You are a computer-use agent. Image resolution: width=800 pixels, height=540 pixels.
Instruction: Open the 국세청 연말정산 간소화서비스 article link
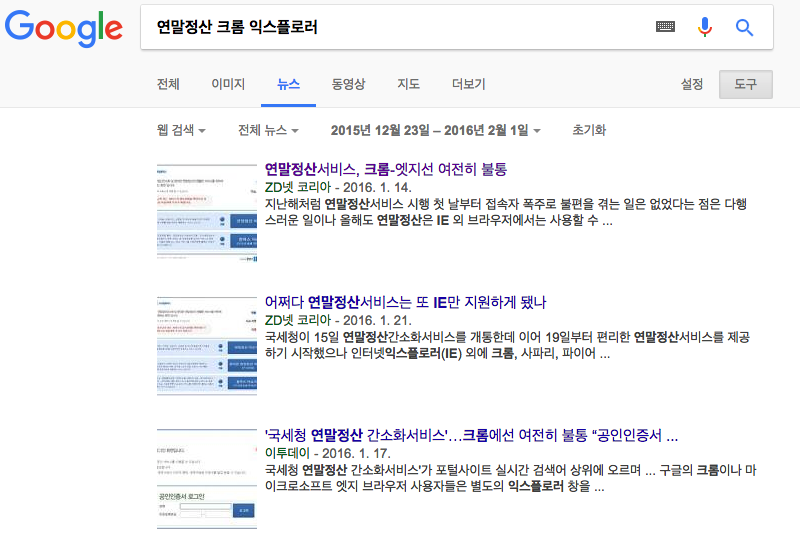(471, 435)
